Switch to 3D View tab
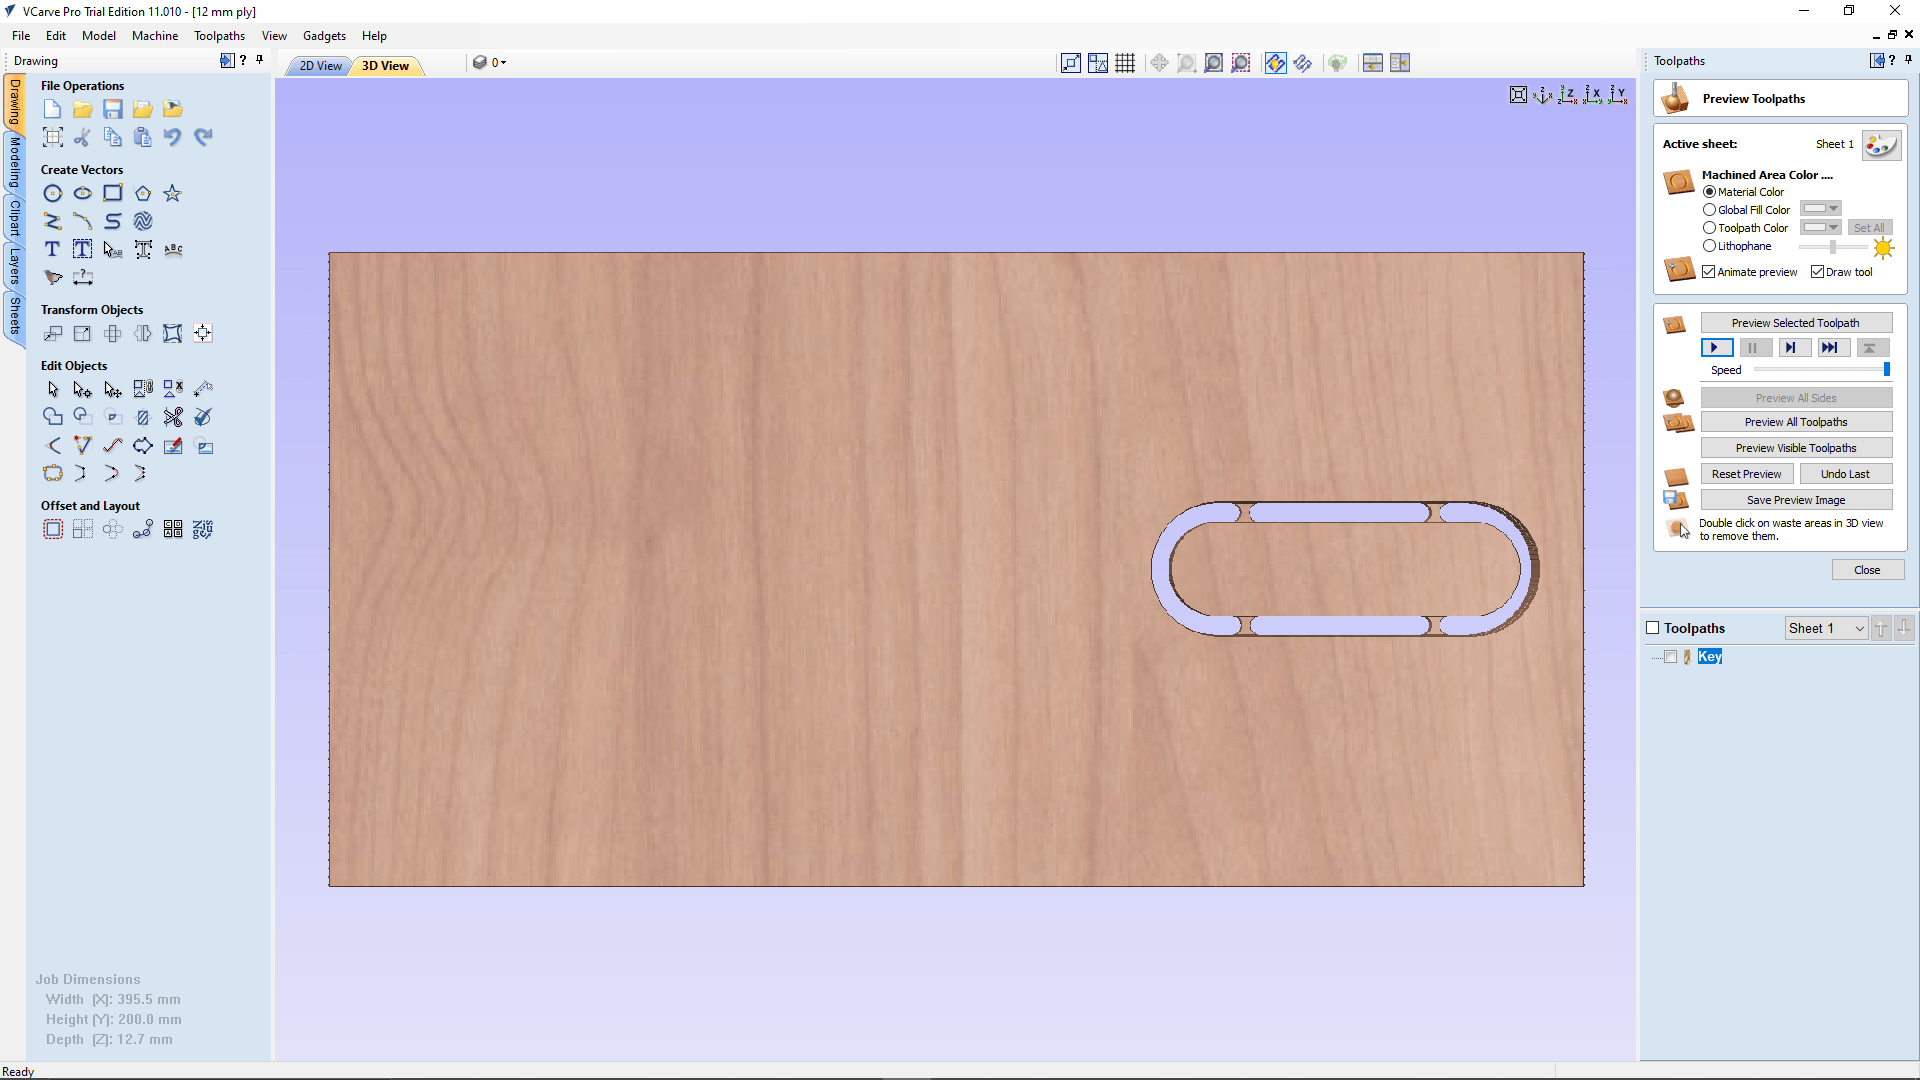The image size is (1920, 1080). point(384,65)
